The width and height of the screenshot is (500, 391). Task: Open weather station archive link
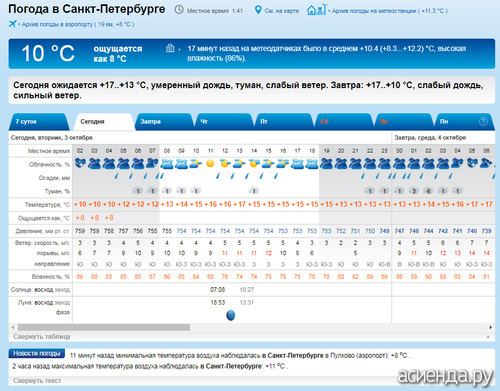click(x=390, y=11)
